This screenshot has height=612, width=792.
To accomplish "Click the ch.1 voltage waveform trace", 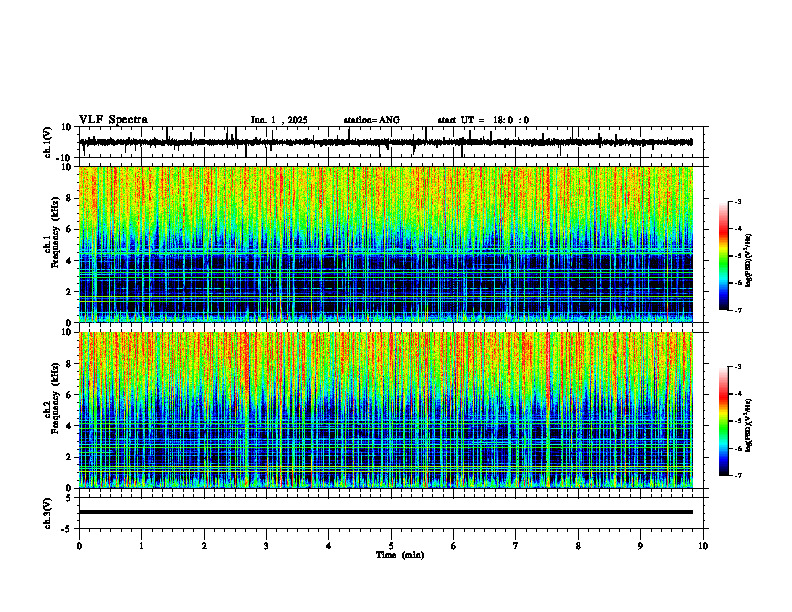I will pyautogui.click(x=386, y=142).
